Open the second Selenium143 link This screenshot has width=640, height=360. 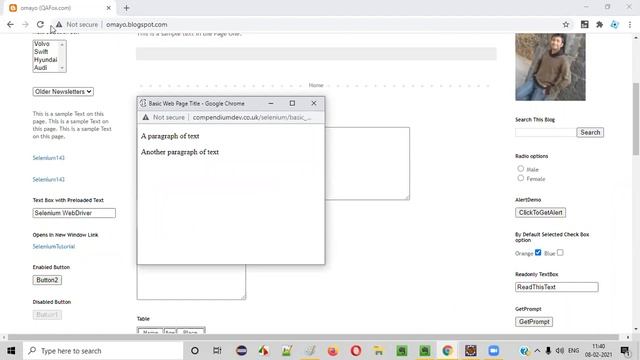49,180
